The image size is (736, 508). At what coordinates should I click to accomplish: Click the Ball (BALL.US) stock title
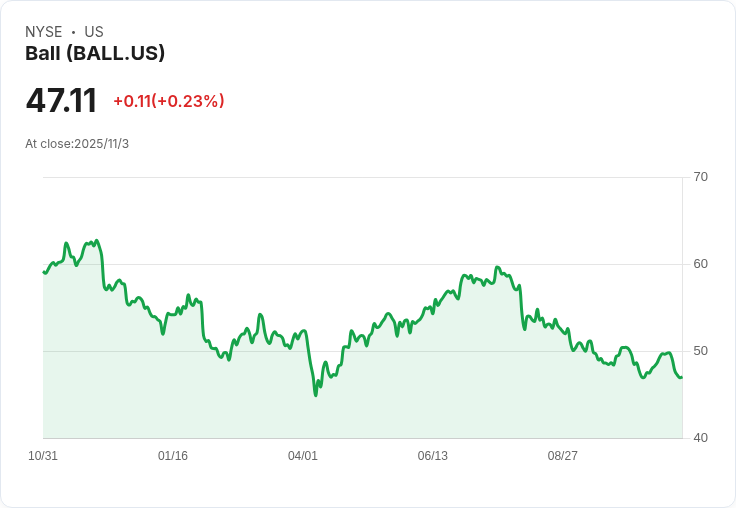[x=95, y=54]
